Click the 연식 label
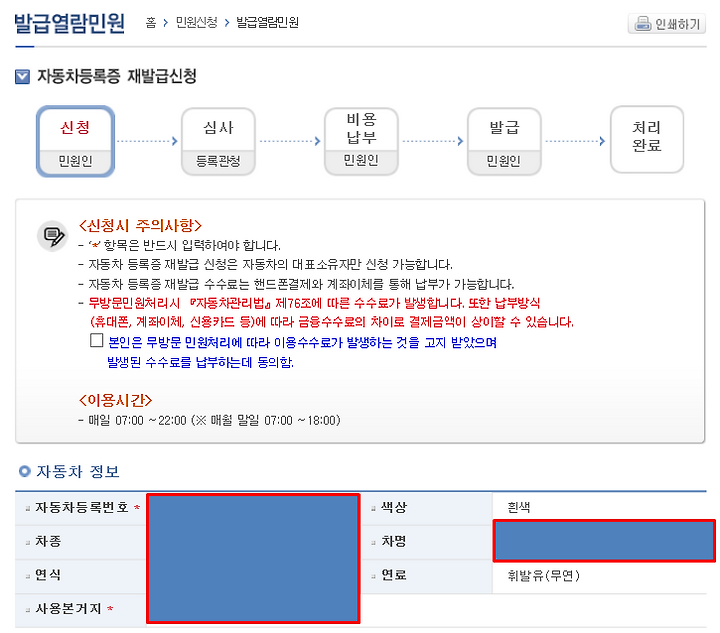Viewport: 720px width, 633px height. pos(48,575)
